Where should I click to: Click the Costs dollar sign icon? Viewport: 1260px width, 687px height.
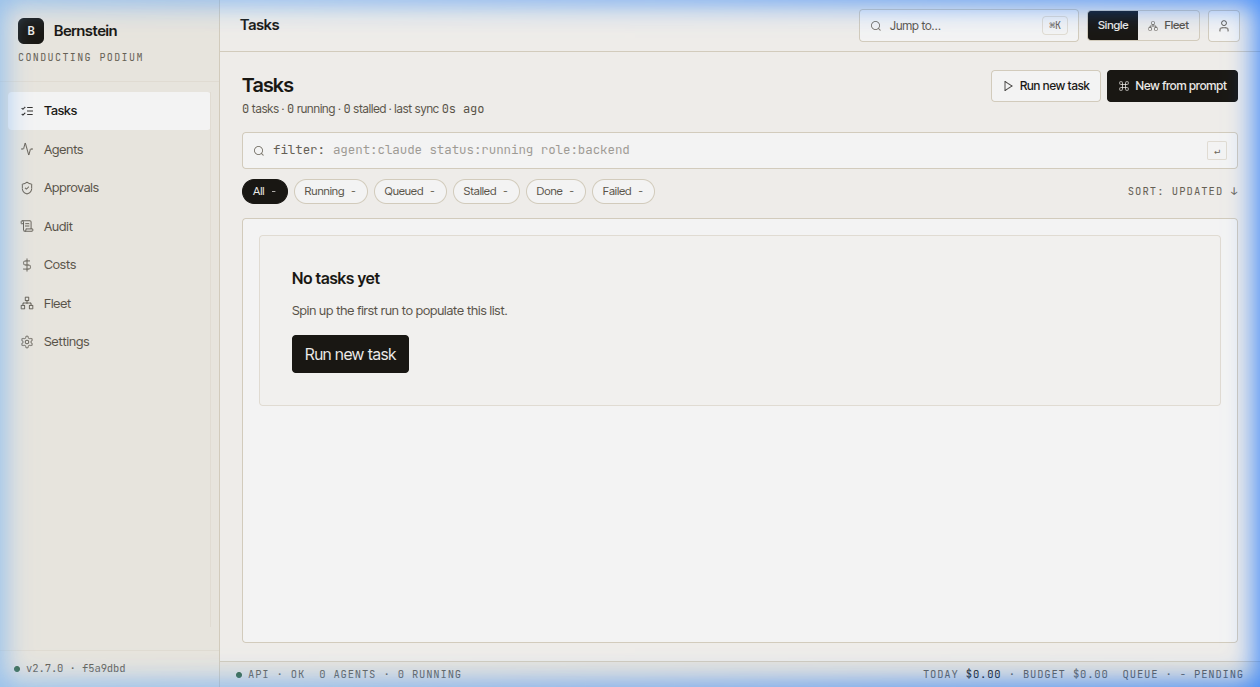tap(27, 265)
